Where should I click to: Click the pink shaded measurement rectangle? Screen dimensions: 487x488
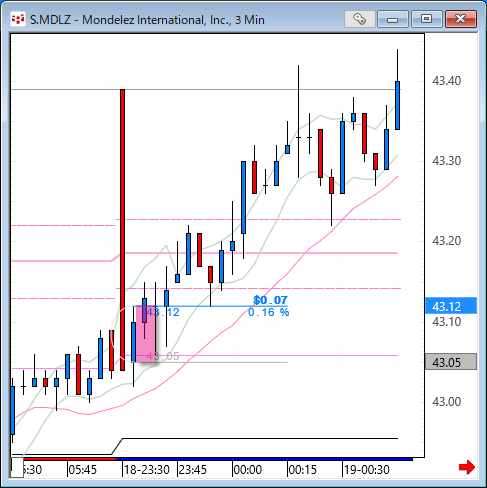[x=146, y=334]
